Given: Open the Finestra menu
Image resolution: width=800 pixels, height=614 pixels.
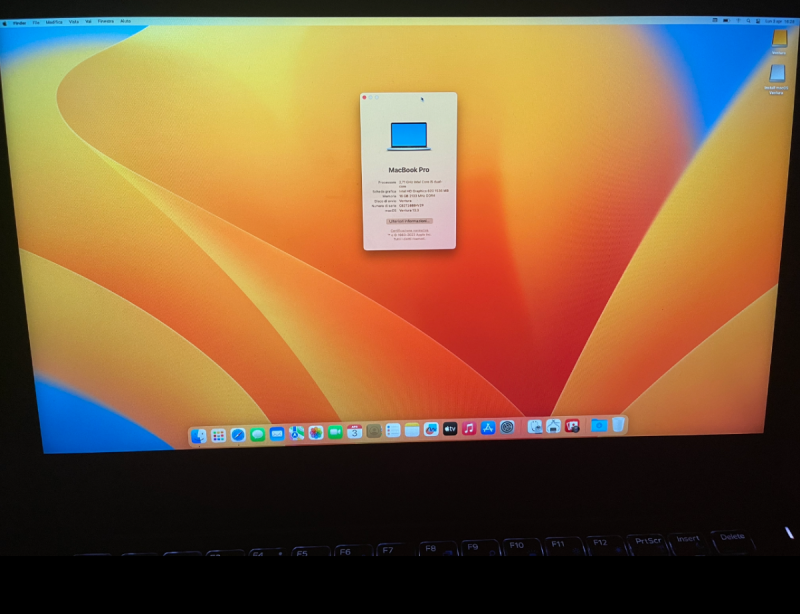Looking at the screenshot, I should point(106,21).
